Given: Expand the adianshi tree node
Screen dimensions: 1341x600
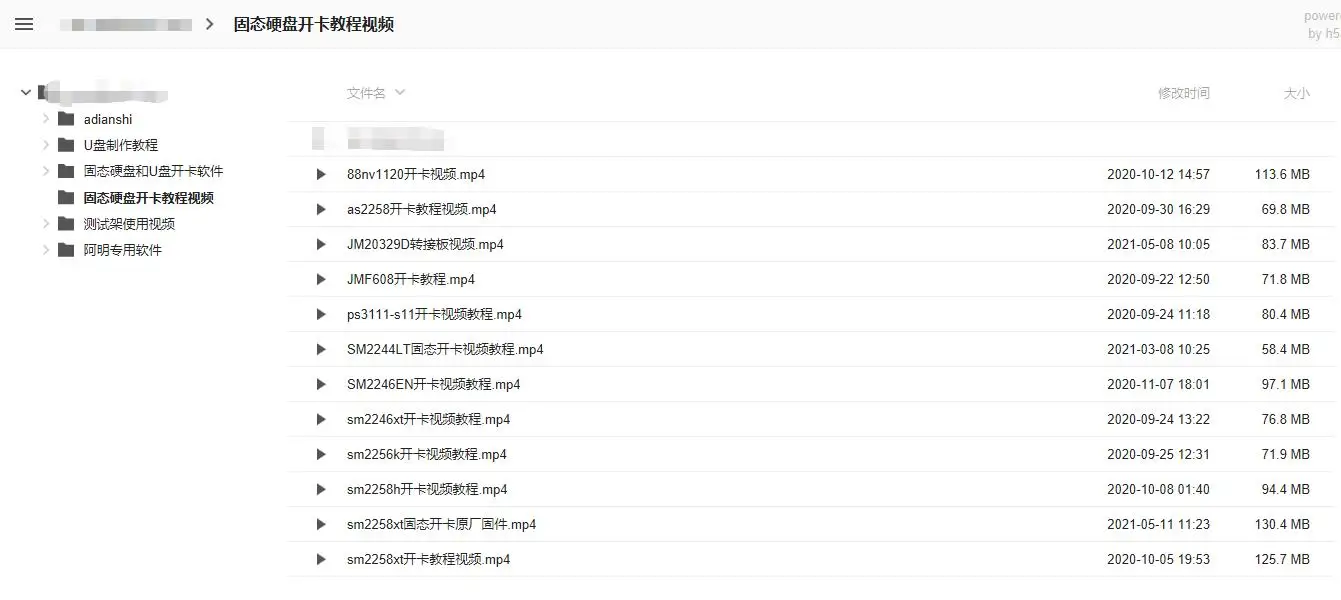Looking at the screenshot, I should coord(46,119).
